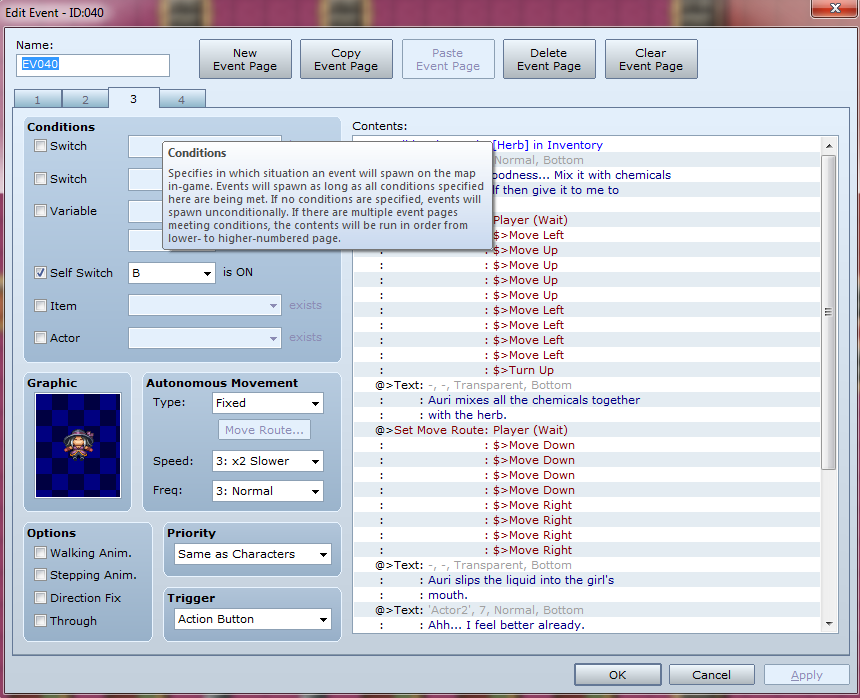
Task: Click Copy Event Page button
Action: pos(346,59)
